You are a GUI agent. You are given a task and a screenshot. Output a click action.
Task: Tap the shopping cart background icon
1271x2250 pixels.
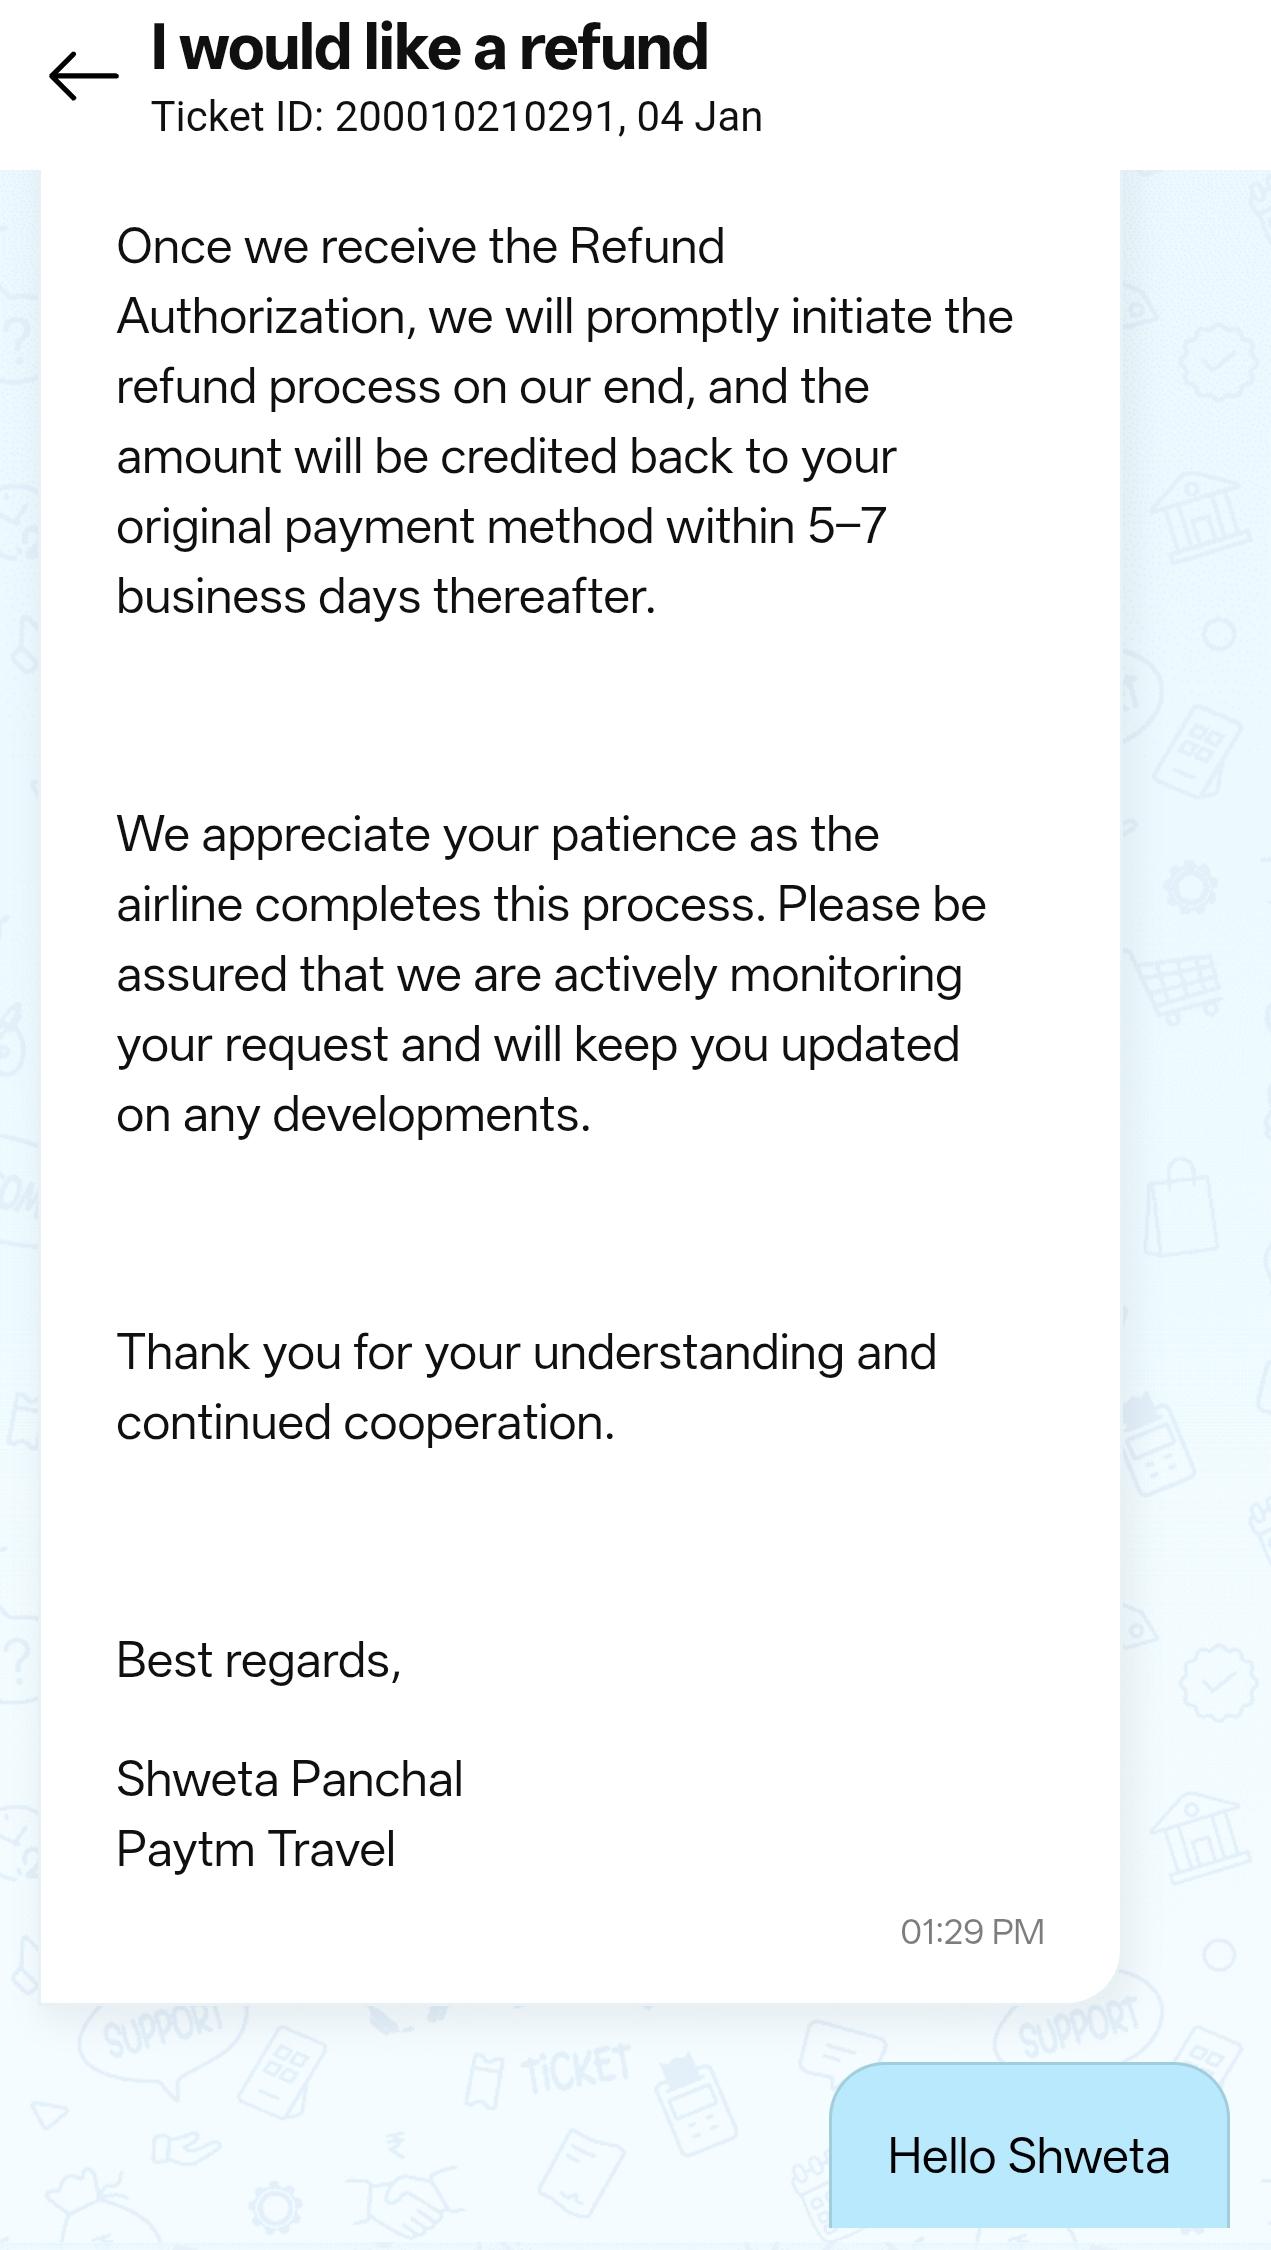click(1178, 985)
